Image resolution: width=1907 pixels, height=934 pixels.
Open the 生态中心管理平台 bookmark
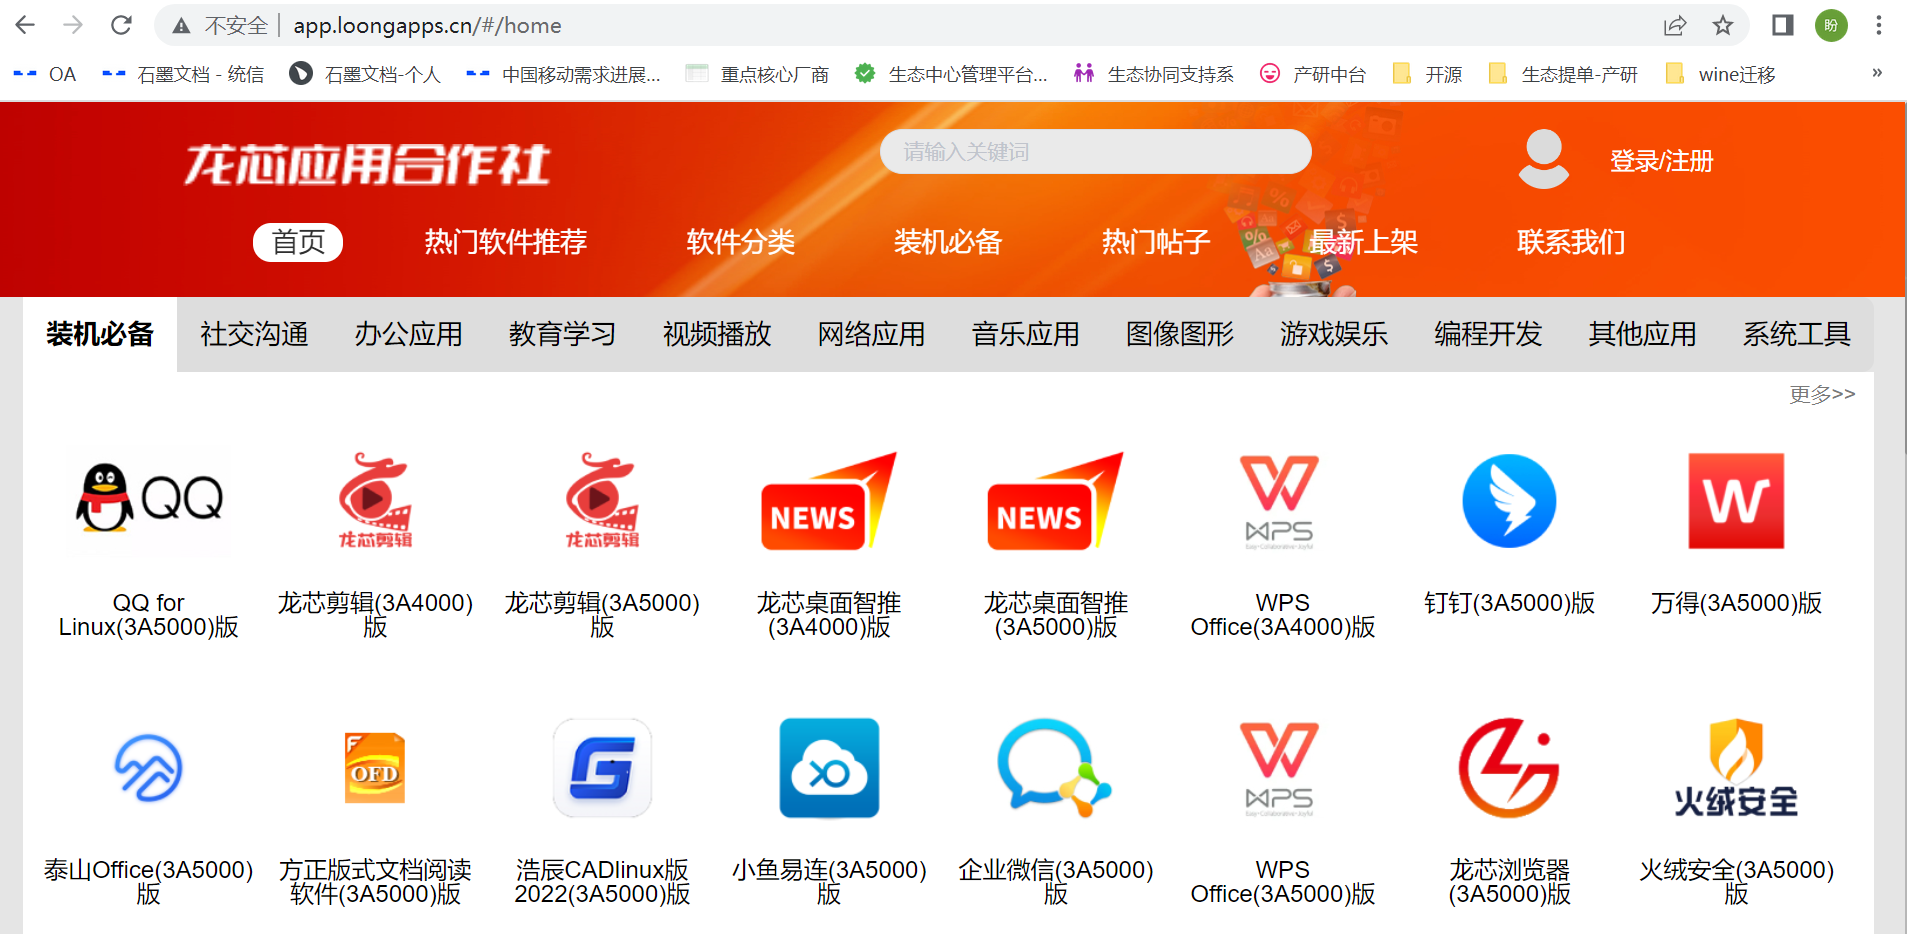point(951,74)
